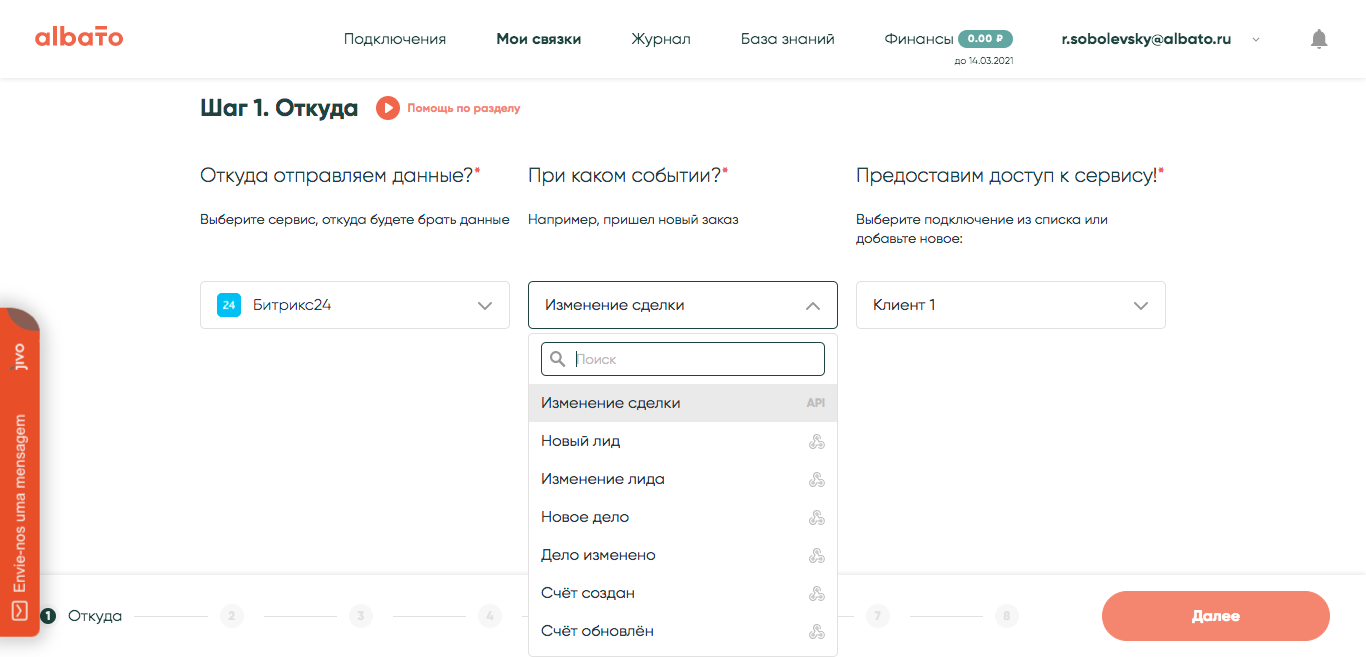Expand the account email menu arrow
Image resolution: width=1366 pixels, height=657 pixels.
pyautogui.click(x=1256, y=40)
